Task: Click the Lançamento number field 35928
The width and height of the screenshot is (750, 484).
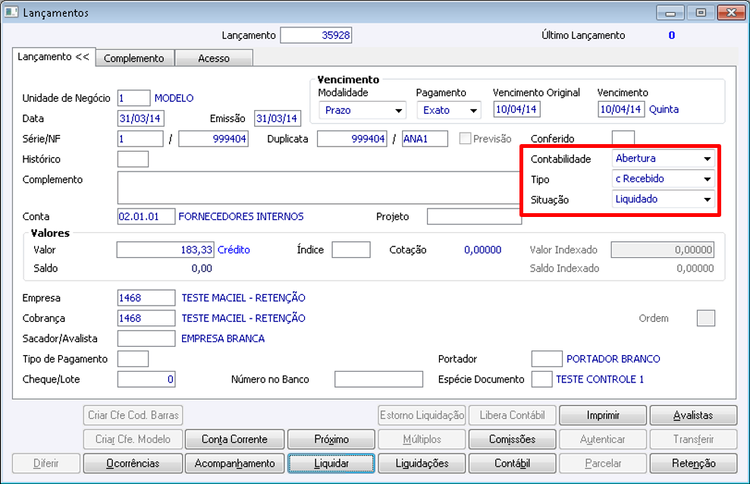Action: coord(316,35)
